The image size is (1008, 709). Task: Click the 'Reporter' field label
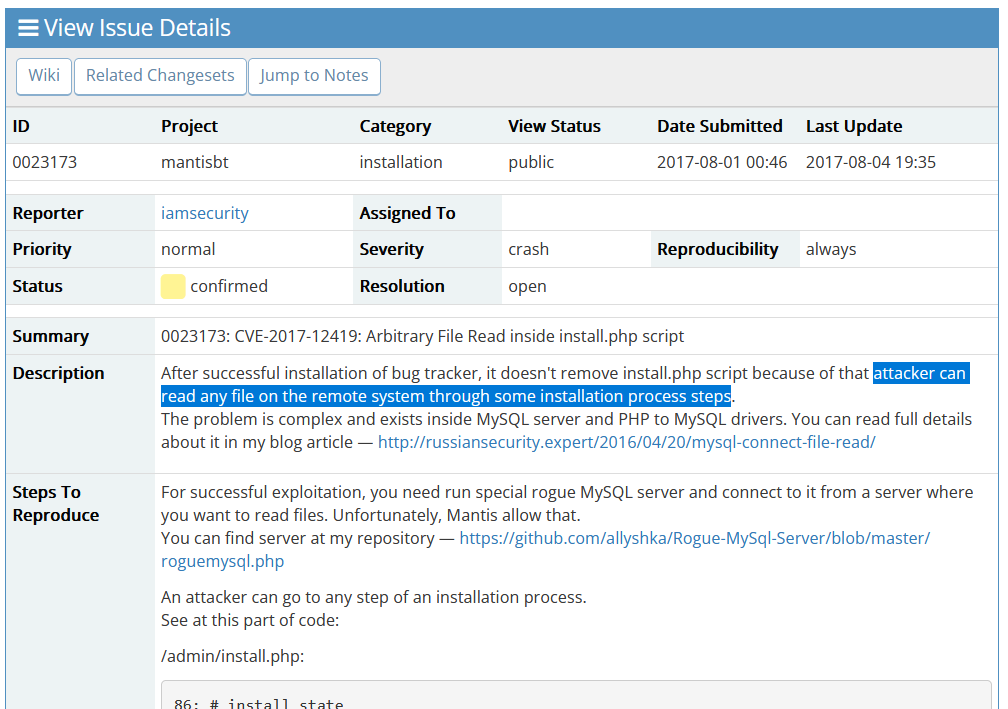[48, 213]
